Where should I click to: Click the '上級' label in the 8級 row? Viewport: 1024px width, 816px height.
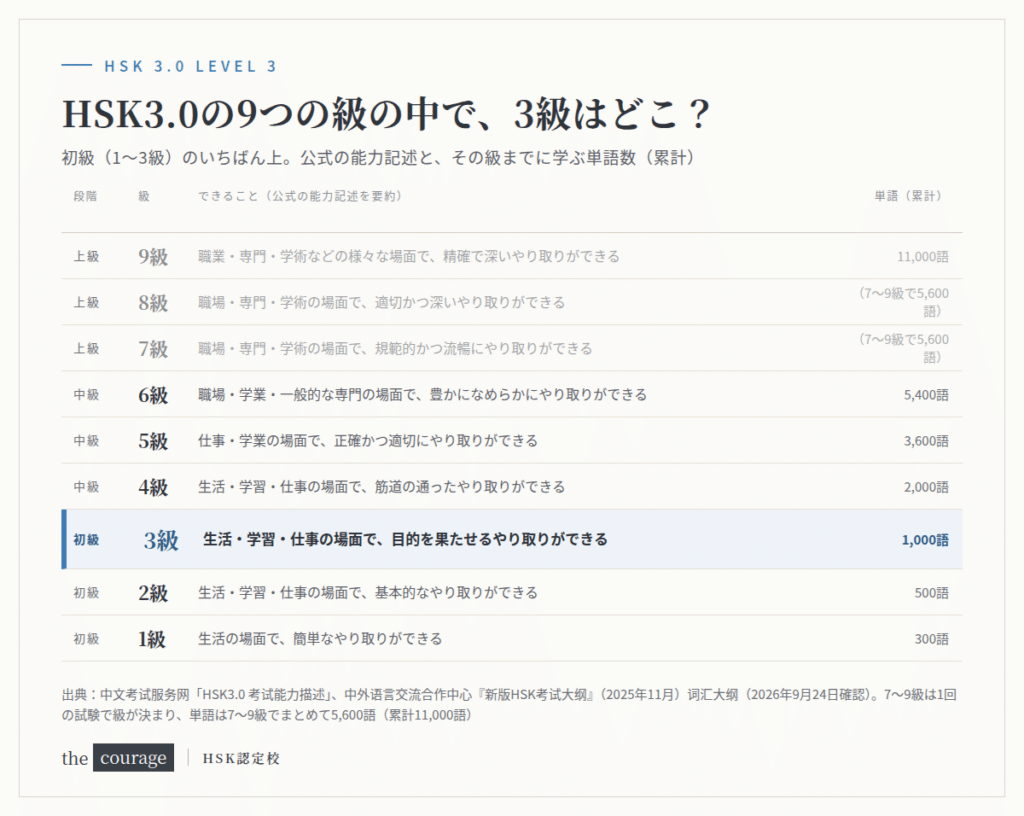pyautogui.click(x=86, y=303)
